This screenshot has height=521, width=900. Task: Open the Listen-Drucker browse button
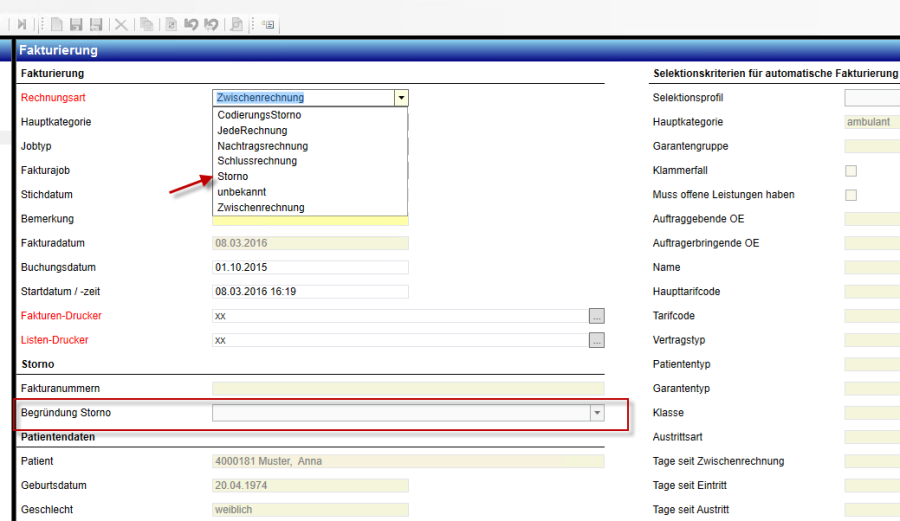click(x=597, y=340)
